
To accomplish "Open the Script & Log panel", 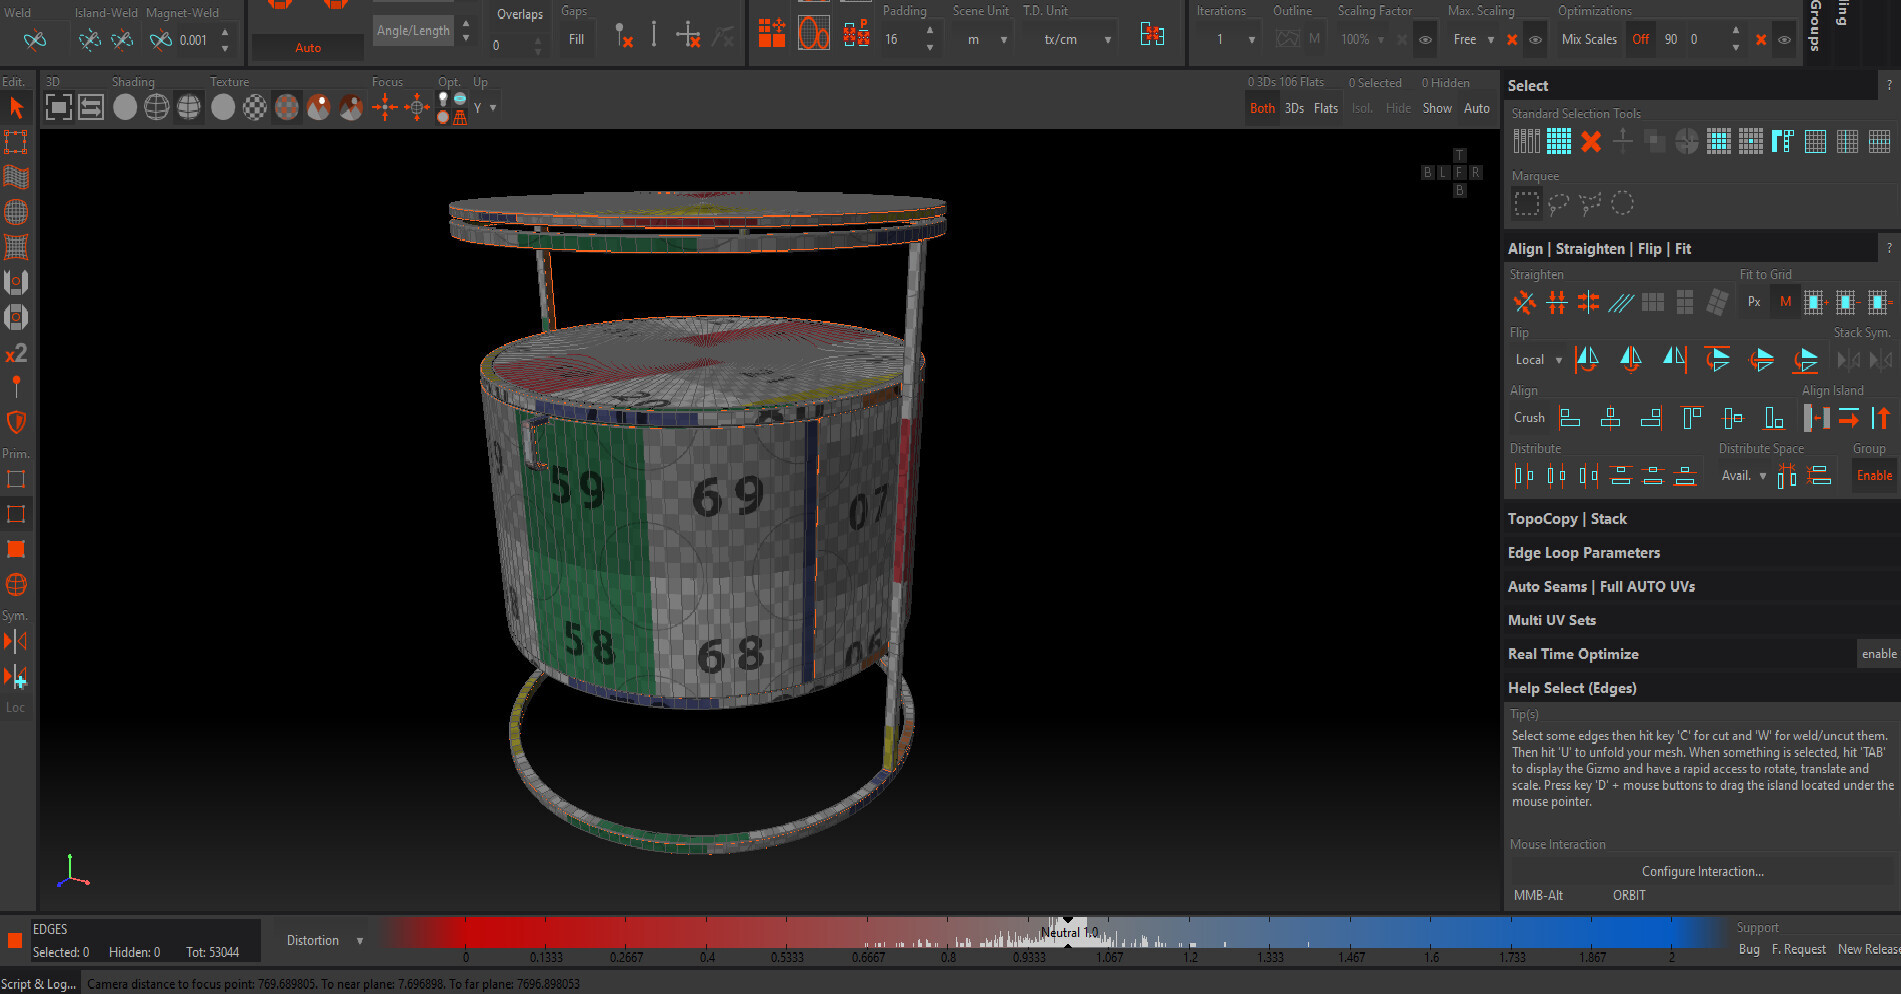I will click(38, 984).
